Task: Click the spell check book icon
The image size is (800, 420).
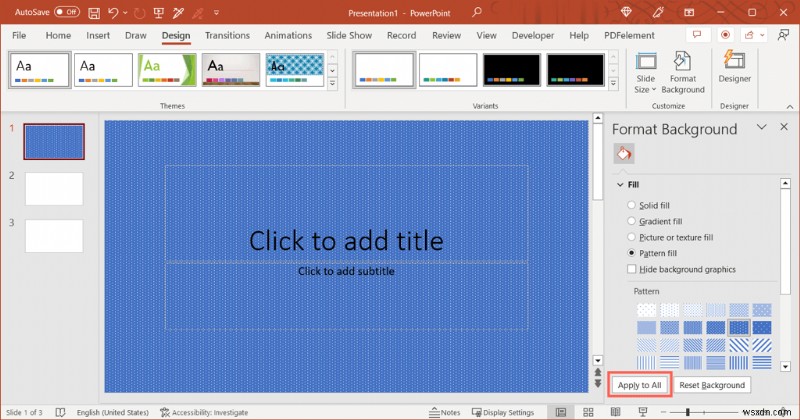Action: (60, 412)
